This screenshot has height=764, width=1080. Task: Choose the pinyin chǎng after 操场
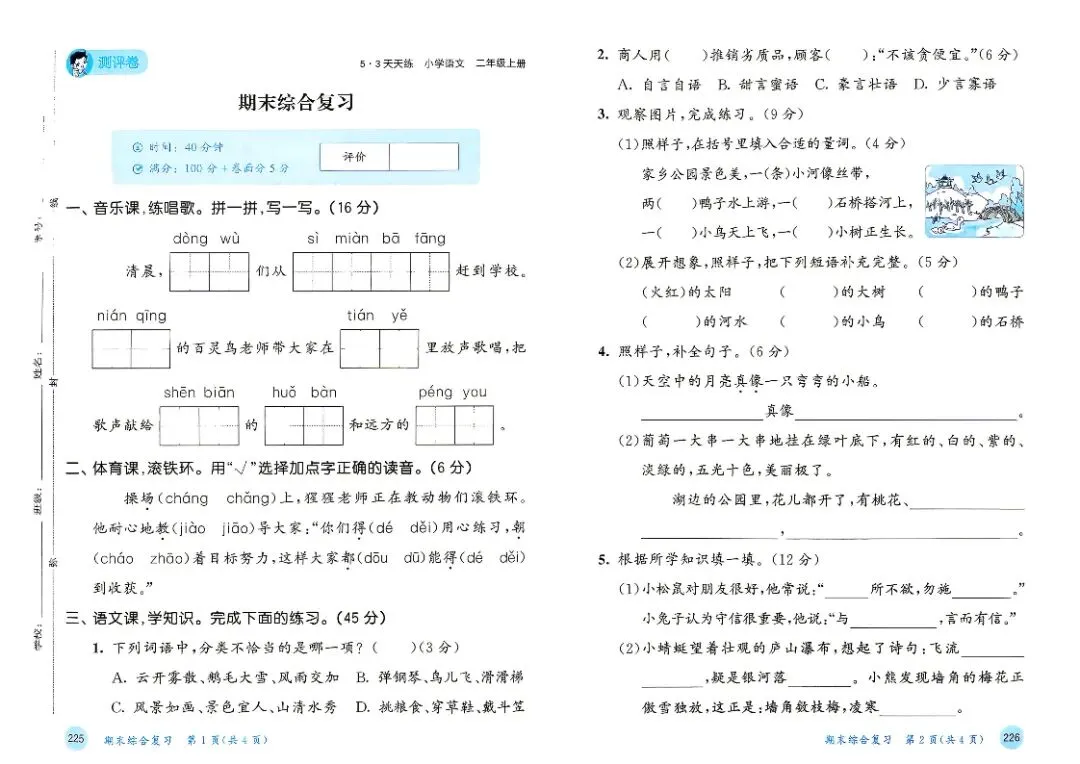pyautogui.click(x=247, y=499)
